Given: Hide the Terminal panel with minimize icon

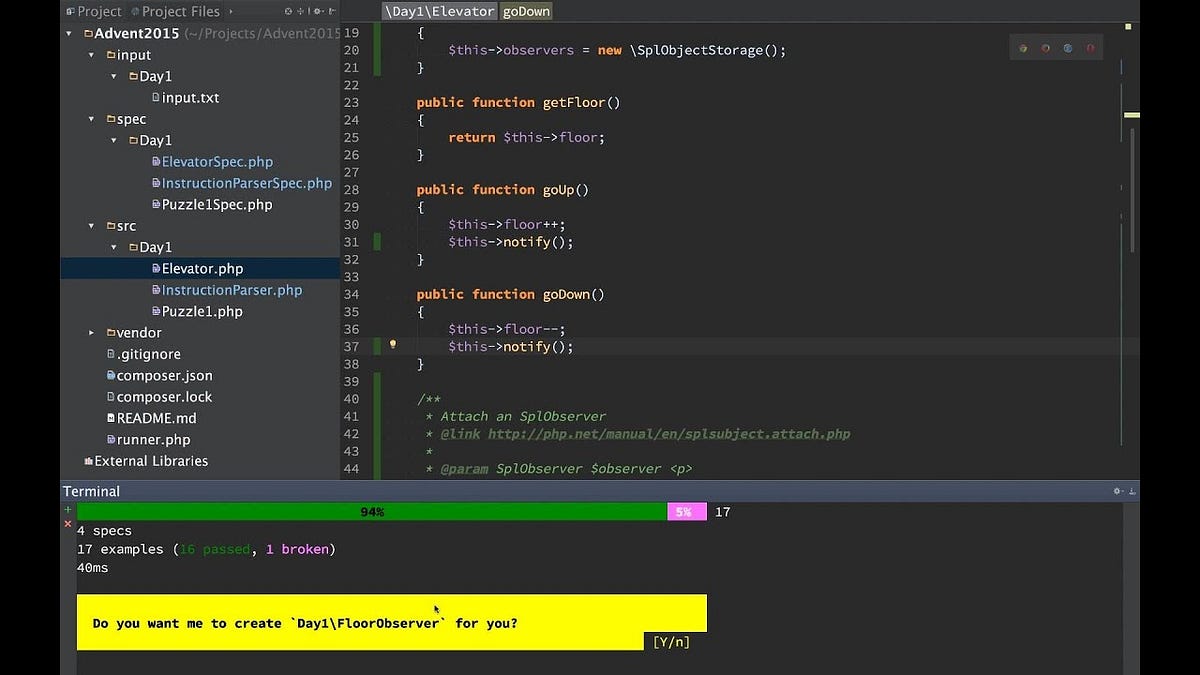Looking at the screenshot, I should [1134, 491].
